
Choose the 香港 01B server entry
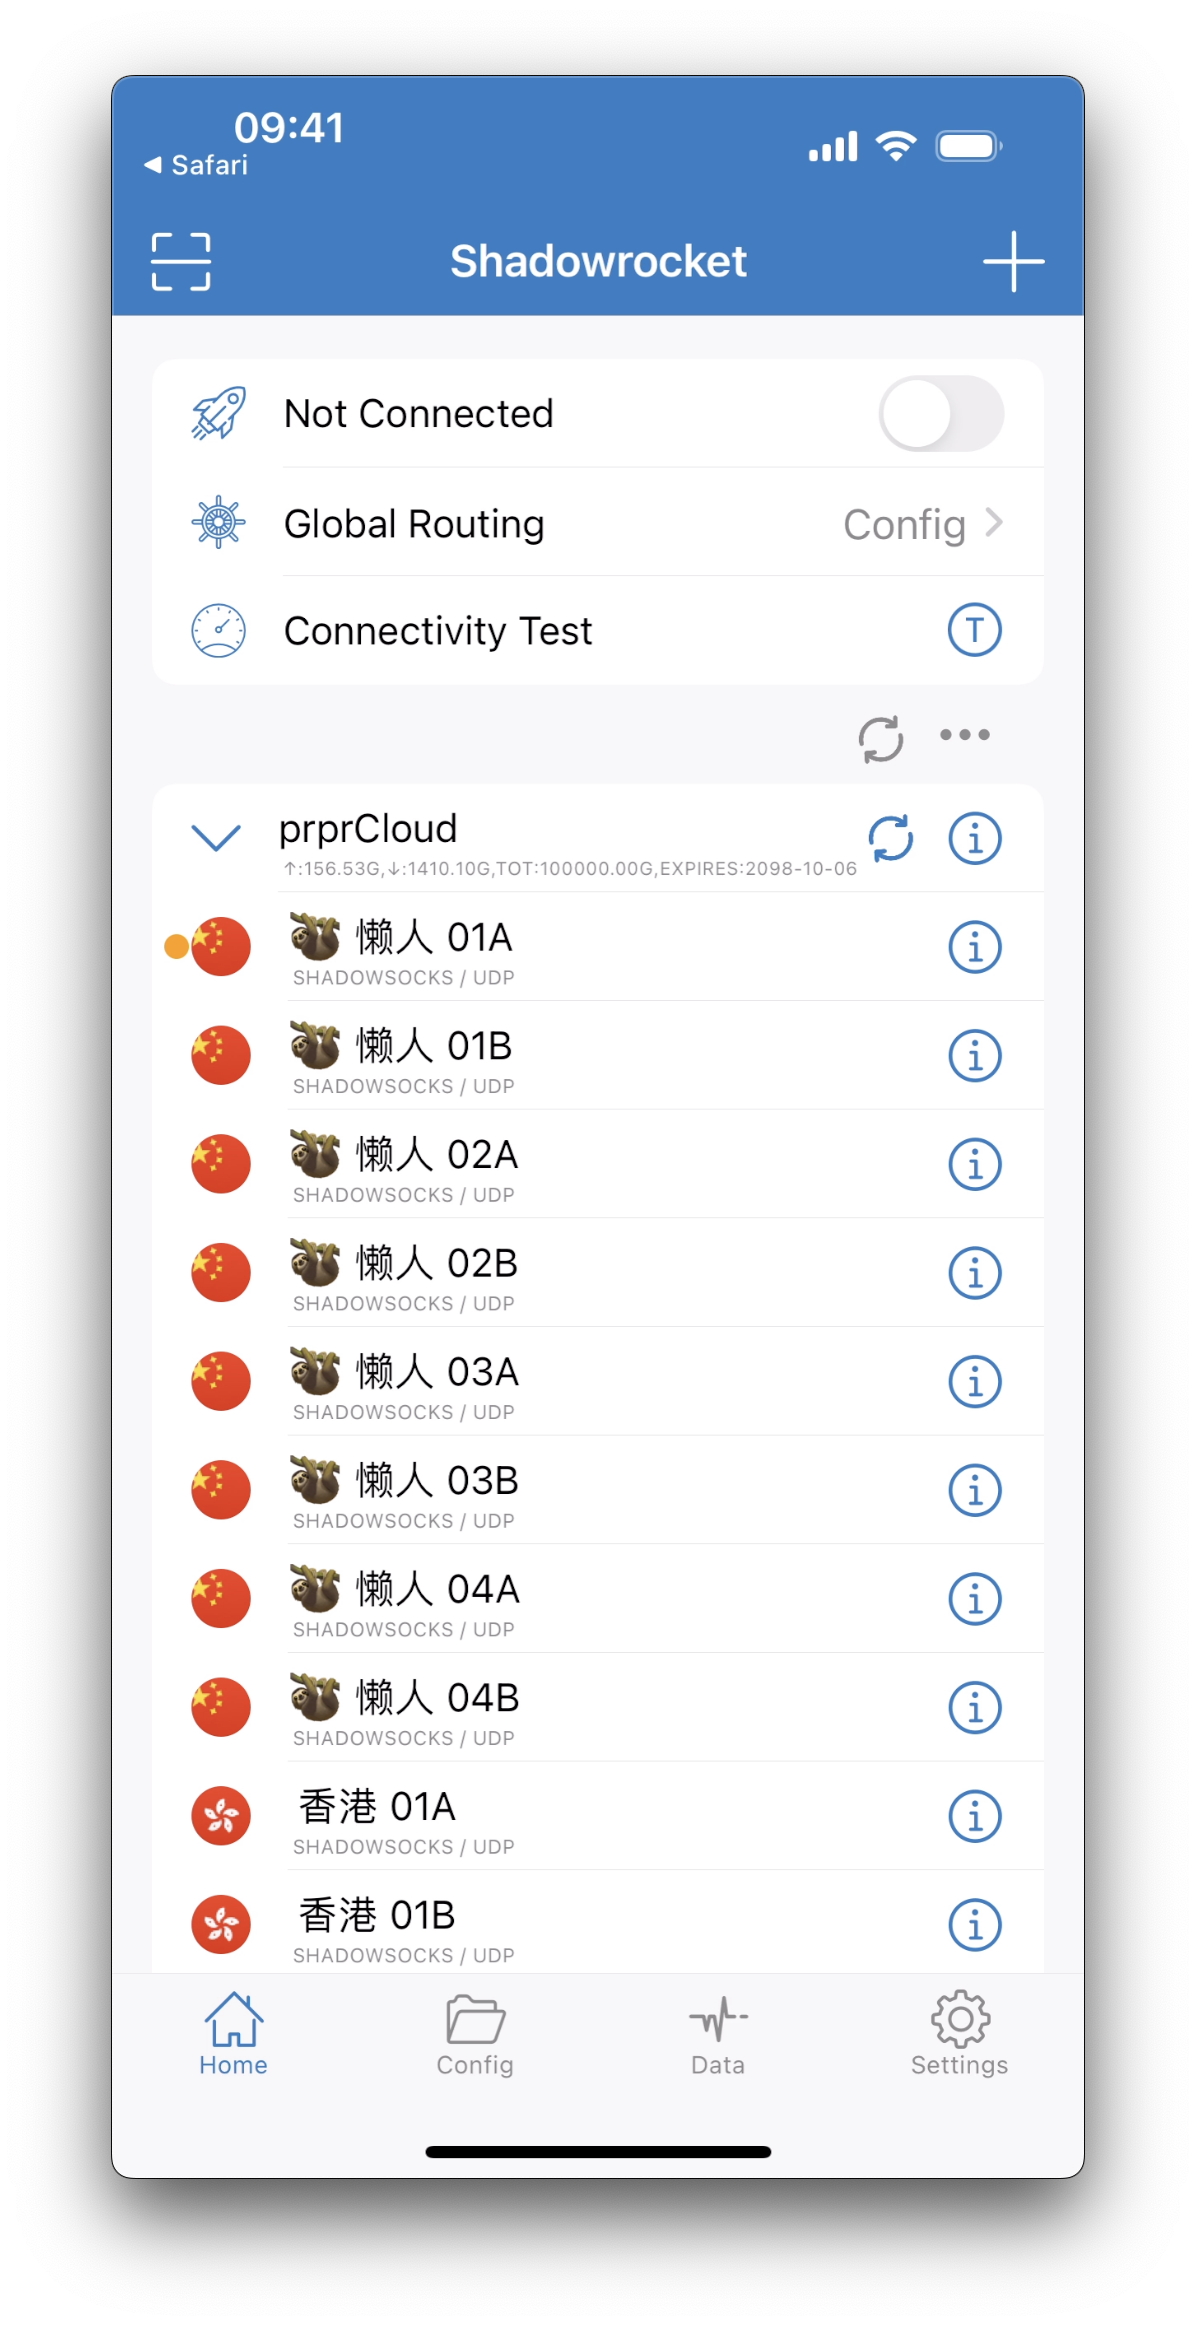tap(598, 1924)
